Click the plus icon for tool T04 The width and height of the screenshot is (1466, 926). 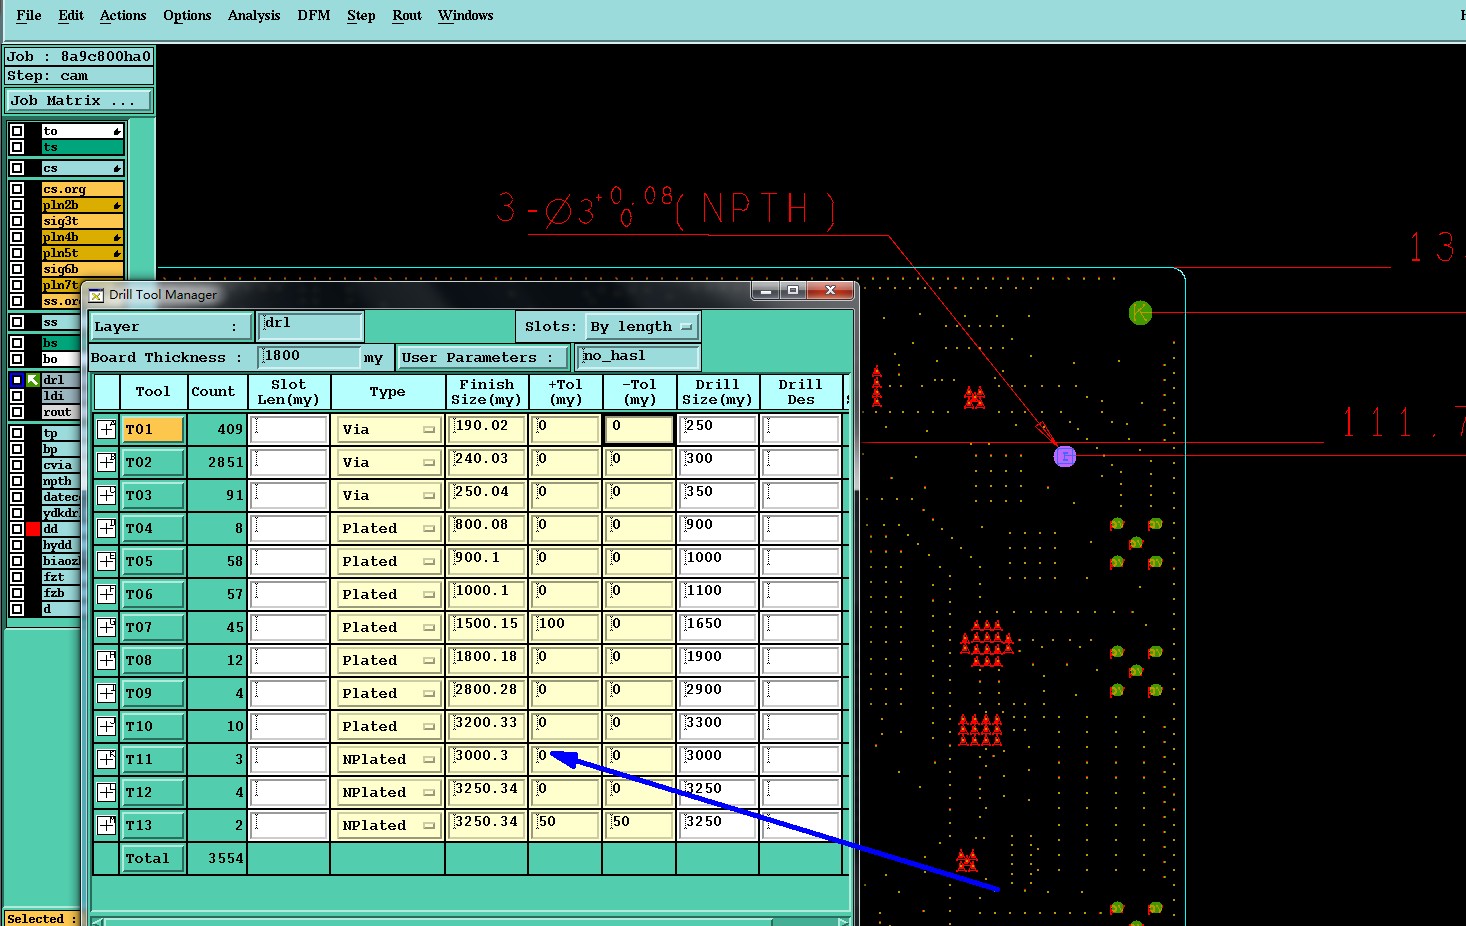(106, 528)
